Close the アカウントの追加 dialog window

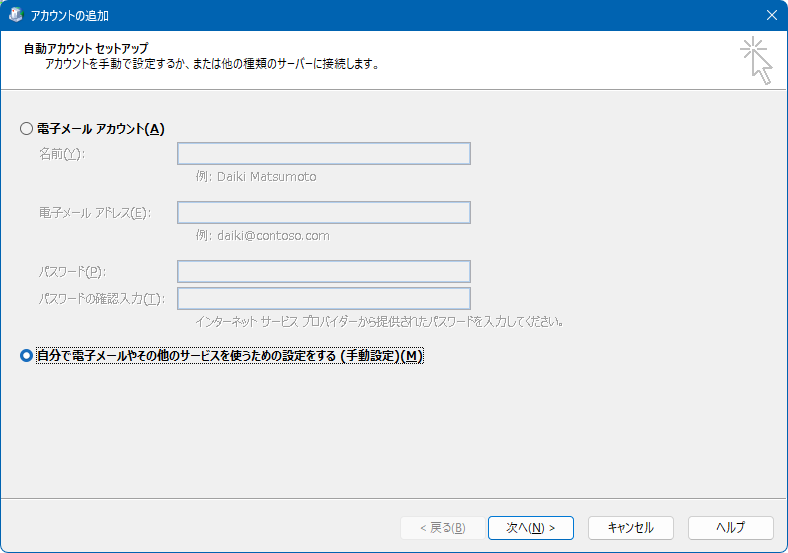(771, 16)
